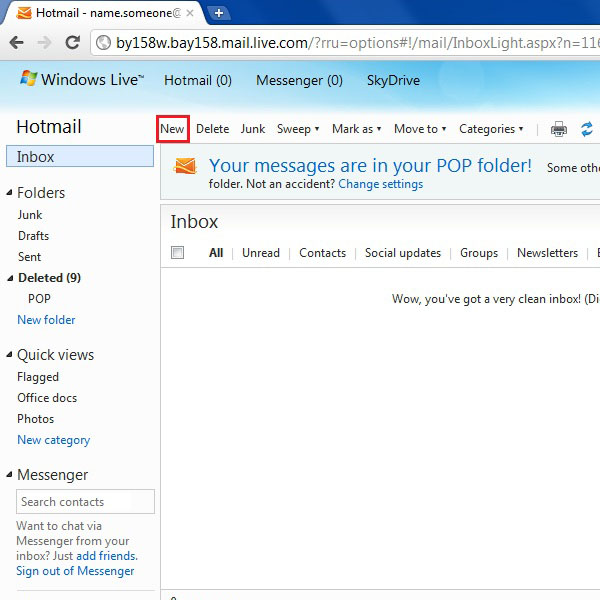This screenshot has height=600, width=600.
Task: Click the Junk toolbar button
Action: [253, 129]
